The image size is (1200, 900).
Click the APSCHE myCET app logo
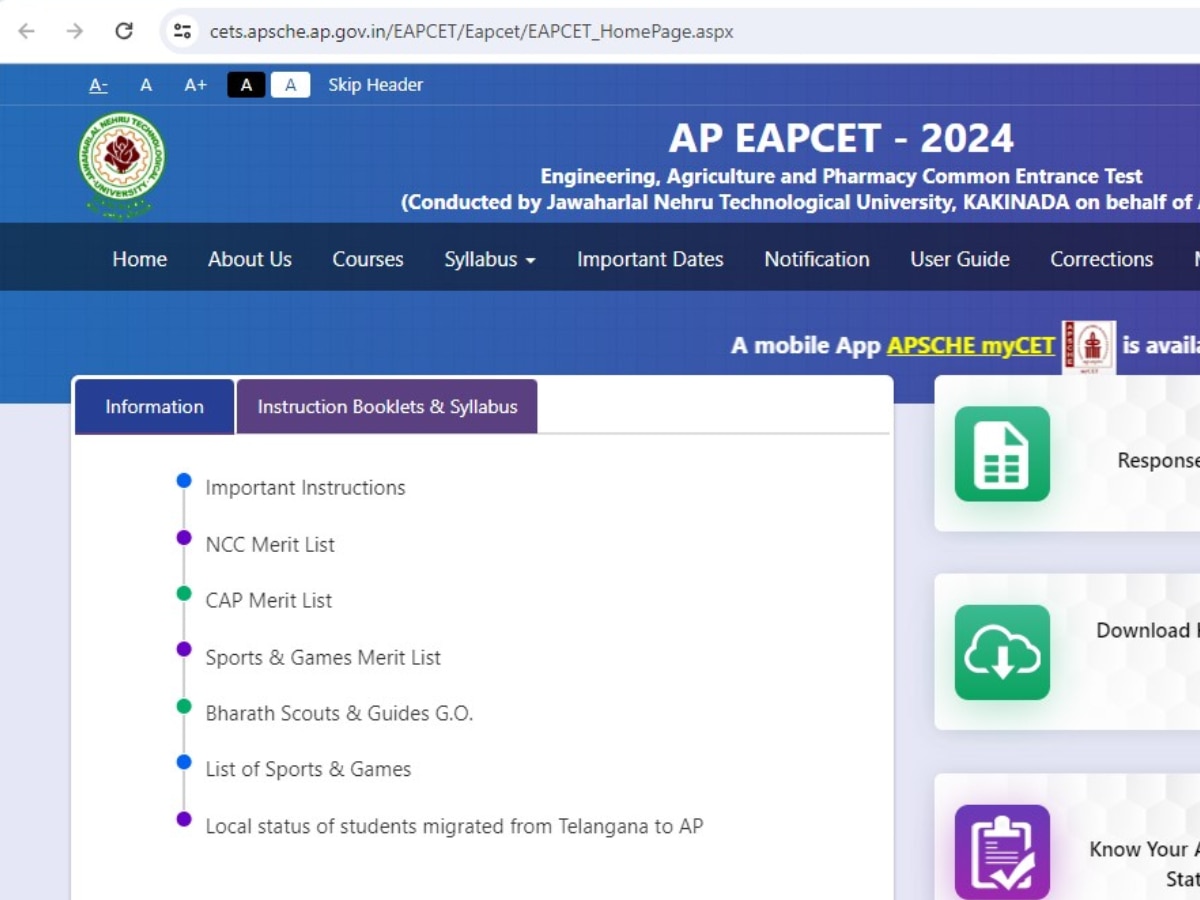tap(1088, 345)
